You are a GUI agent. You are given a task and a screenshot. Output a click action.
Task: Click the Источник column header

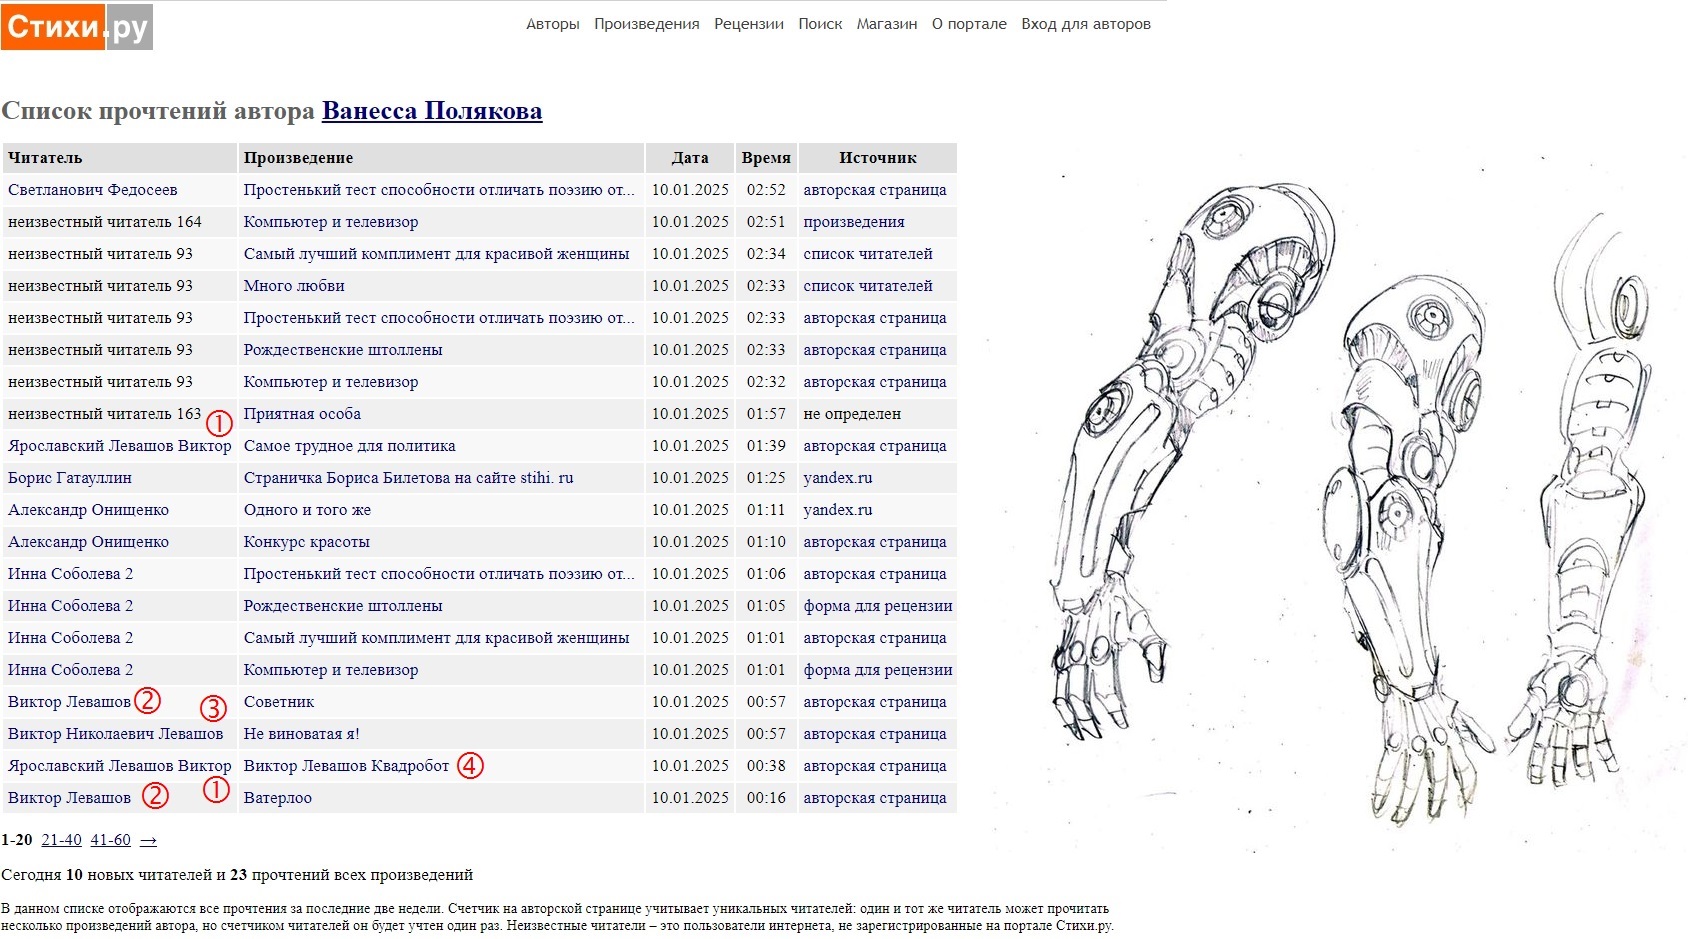878,158
